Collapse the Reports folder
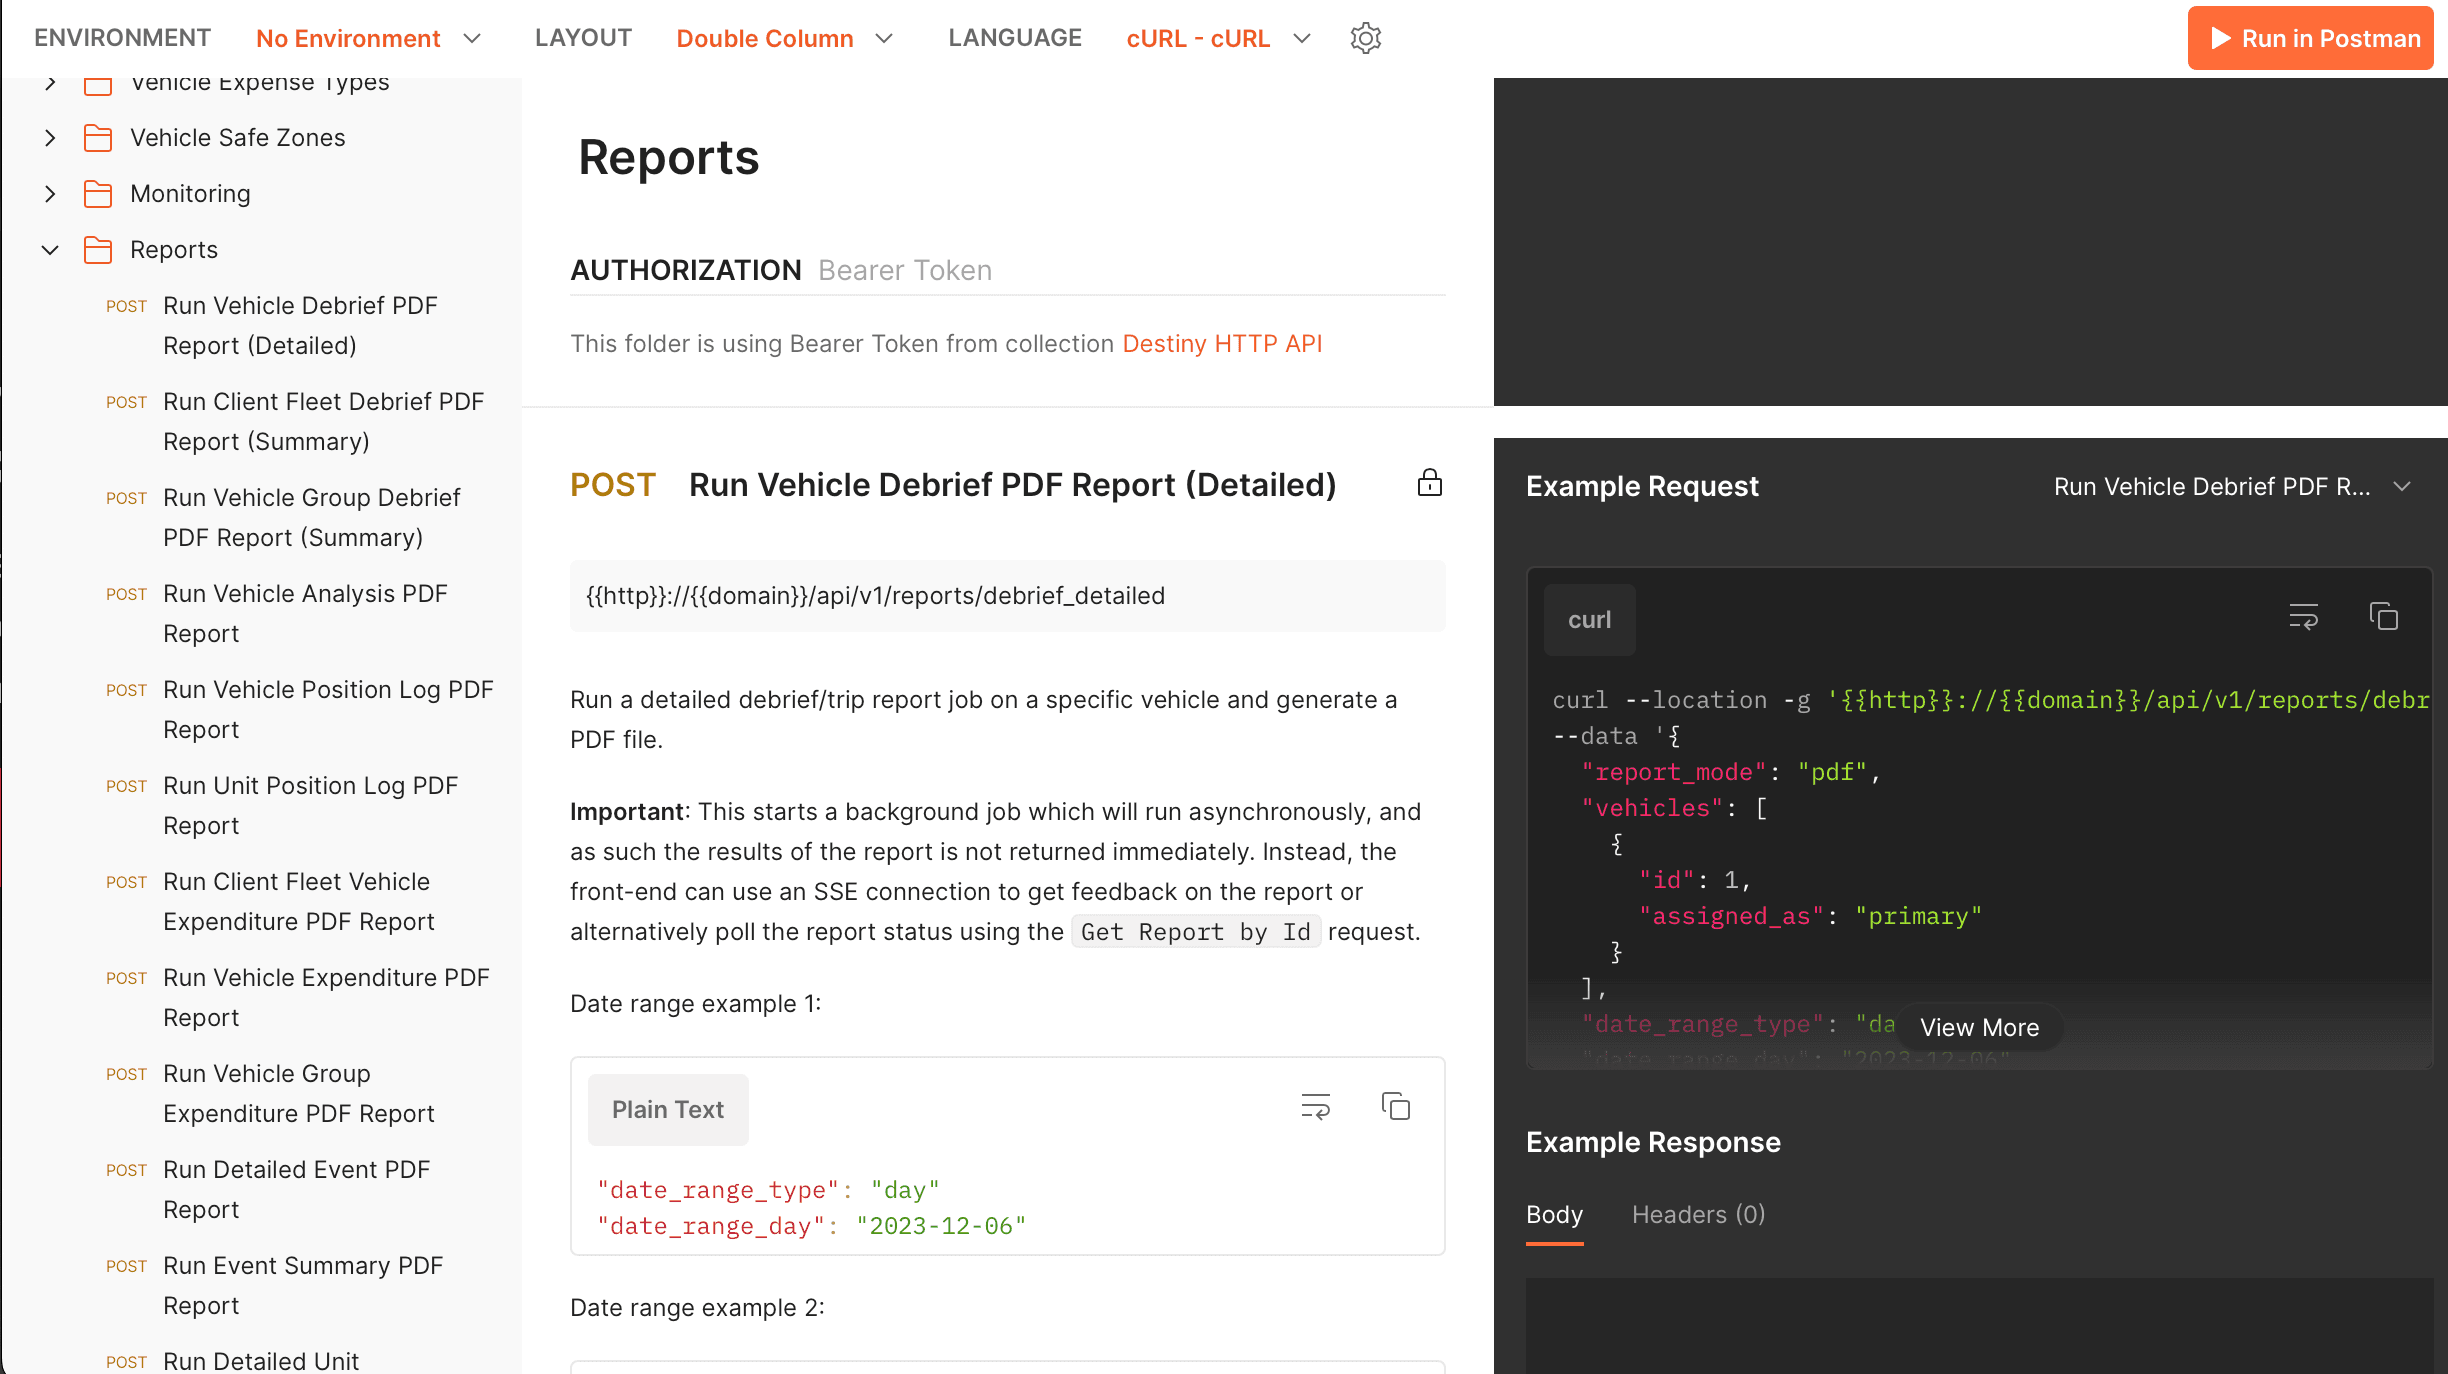This screenshot has width=2448, height=1374. point(50,250)
